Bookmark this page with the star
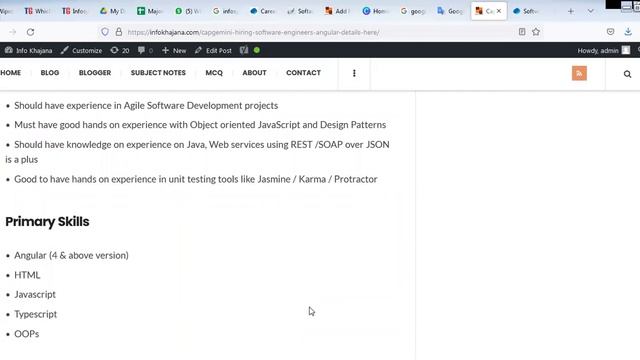This screenshot has height=360, width=640. point(536,32)
